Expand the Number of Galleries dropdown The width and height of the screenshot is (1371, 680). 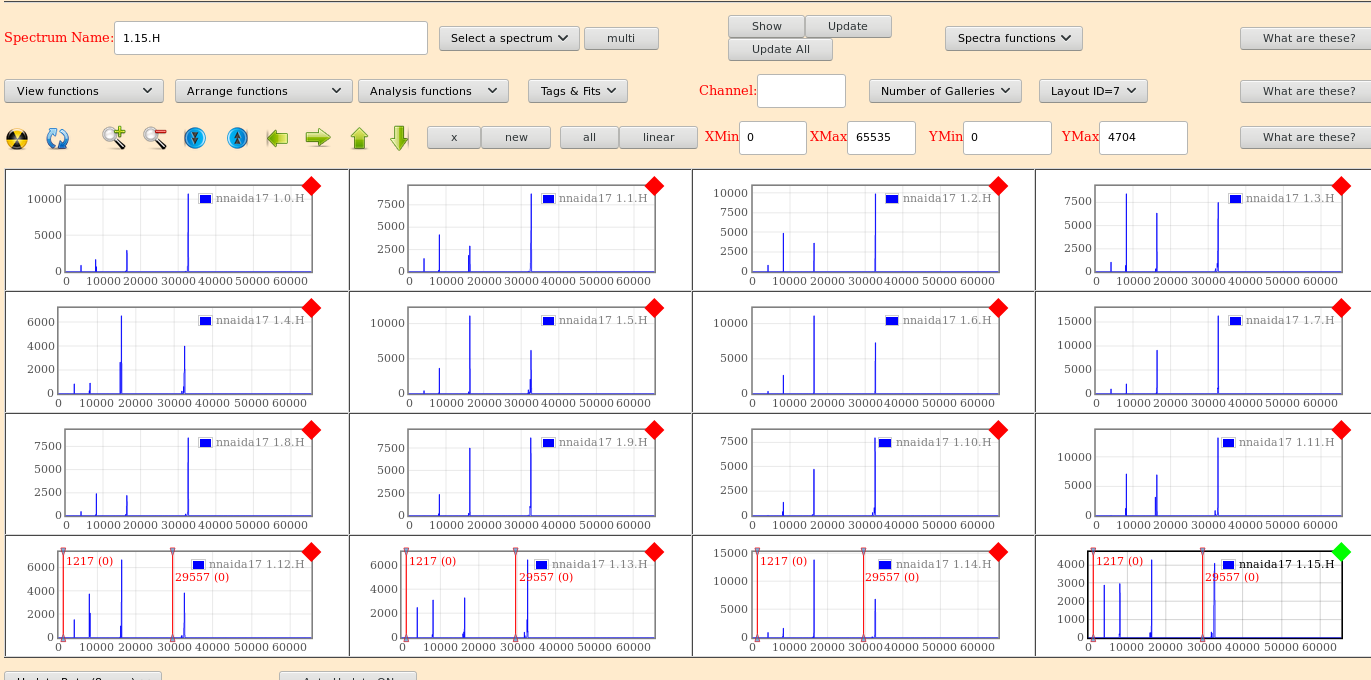(945, 91)
